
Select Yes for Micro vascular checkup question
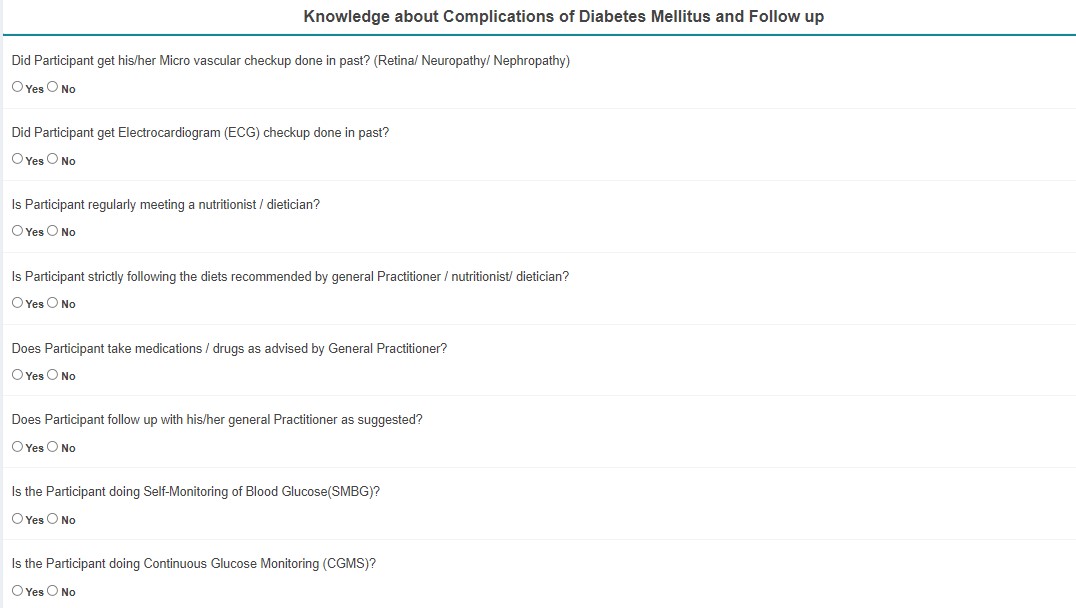[x=17, y=86]
